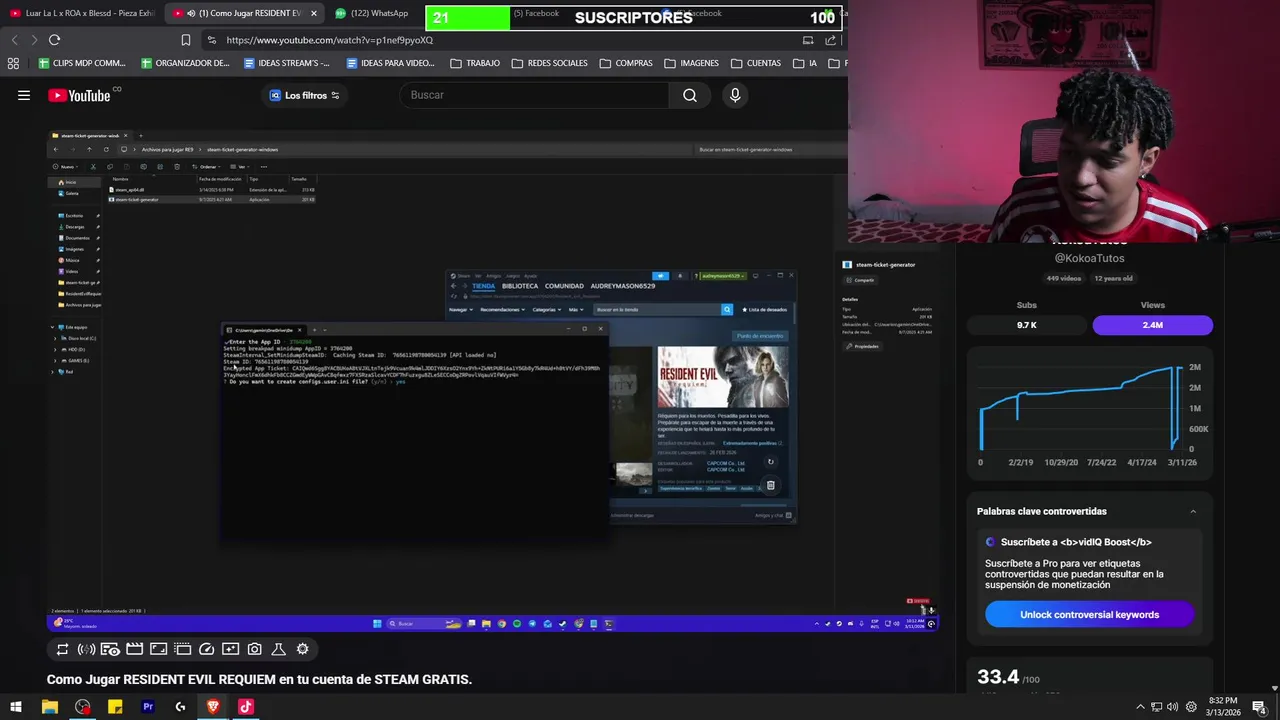Go to the YouTube home logo

coord(80,95)
